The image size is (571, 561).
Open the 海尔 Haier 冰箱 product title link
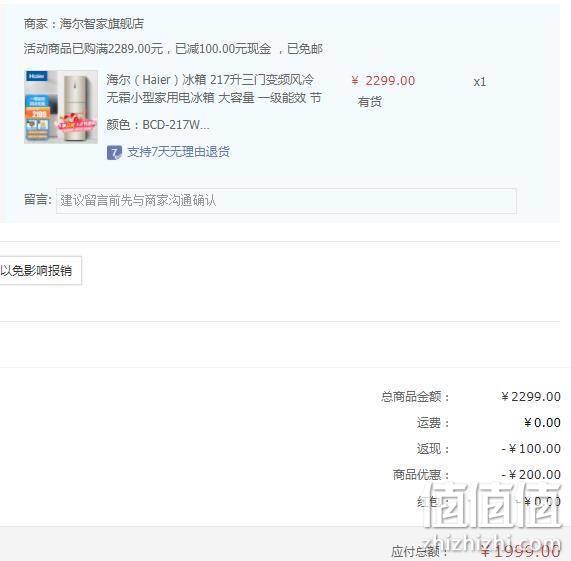coord(214,88)
